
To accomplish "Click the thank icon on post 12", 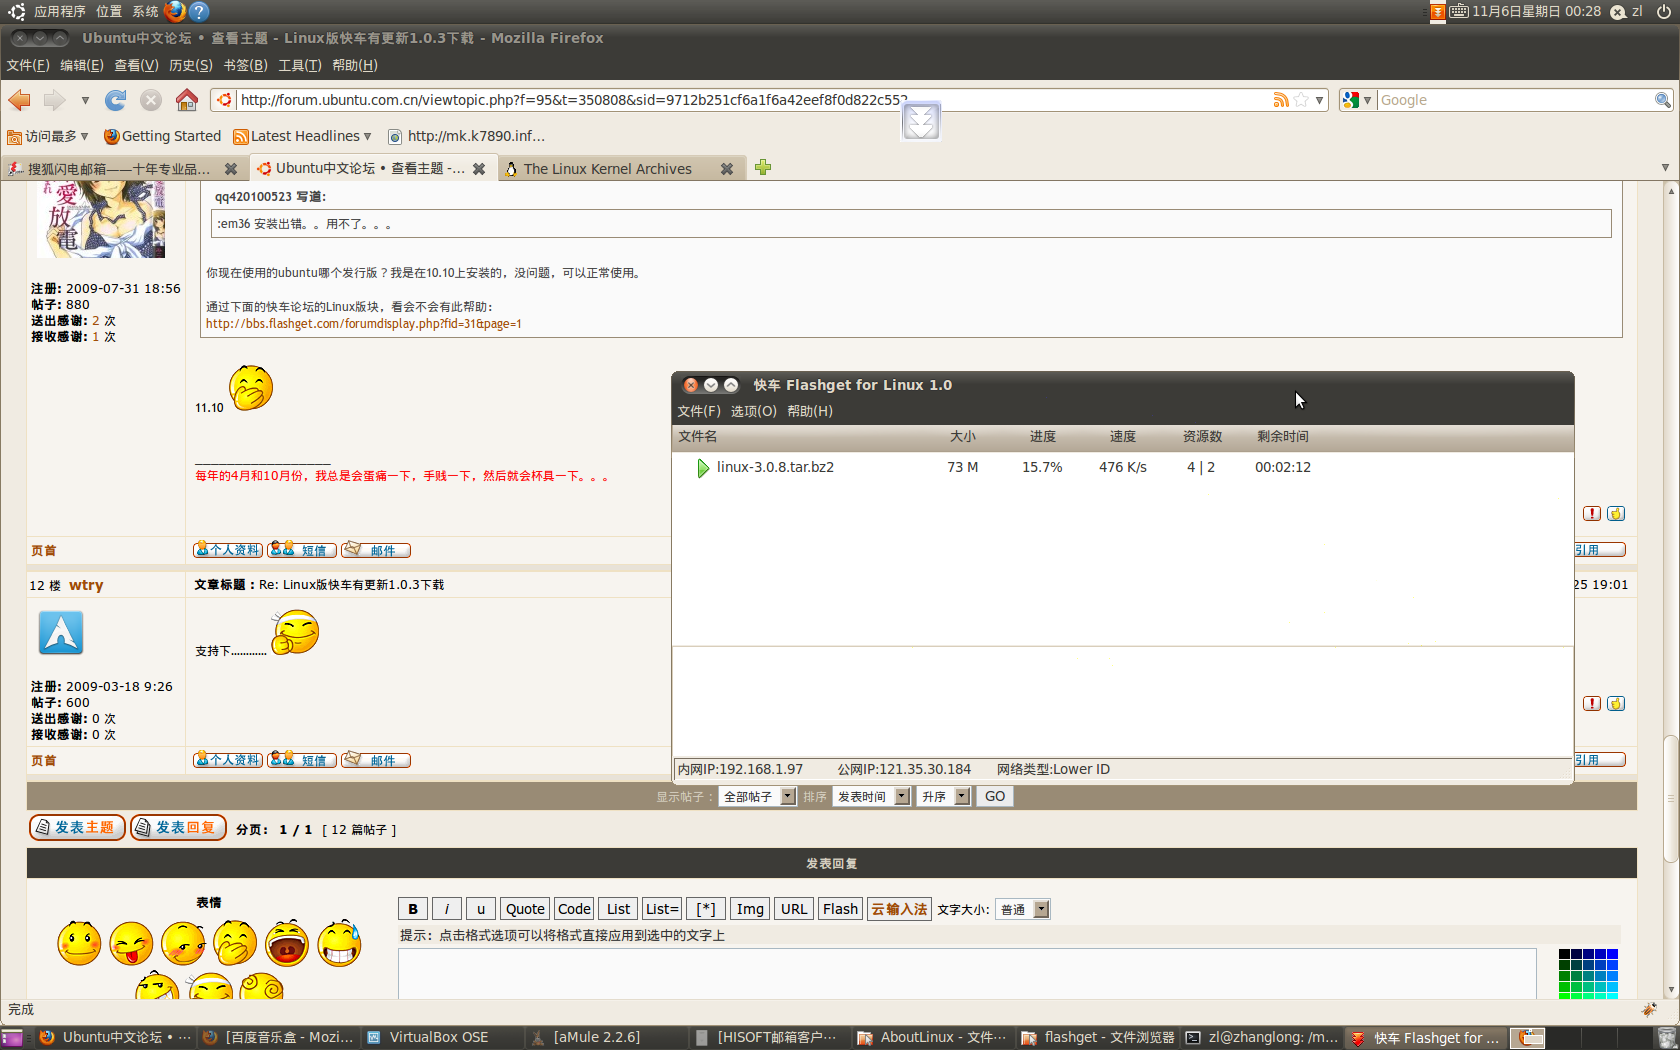I will tap(1616, 704).
